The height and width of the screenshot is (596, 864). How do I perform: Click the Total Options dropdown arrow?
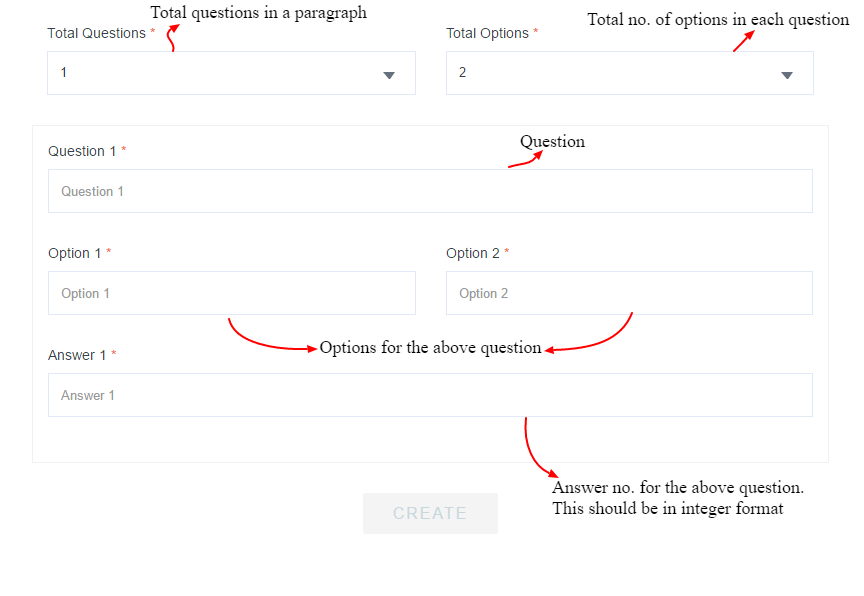click(787, 75)
